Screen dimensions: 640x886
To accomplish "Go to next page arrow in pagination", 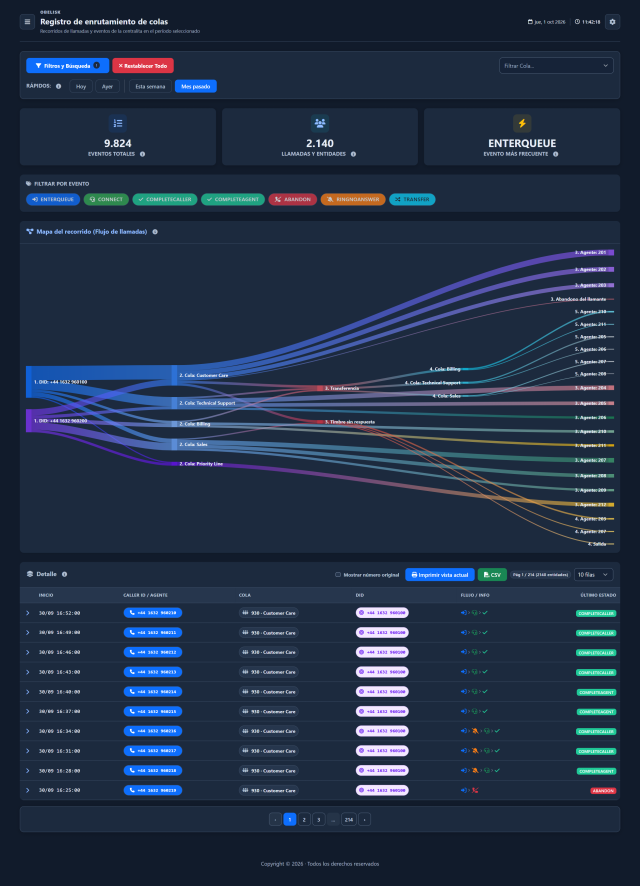I will click(x=364, y=819).
